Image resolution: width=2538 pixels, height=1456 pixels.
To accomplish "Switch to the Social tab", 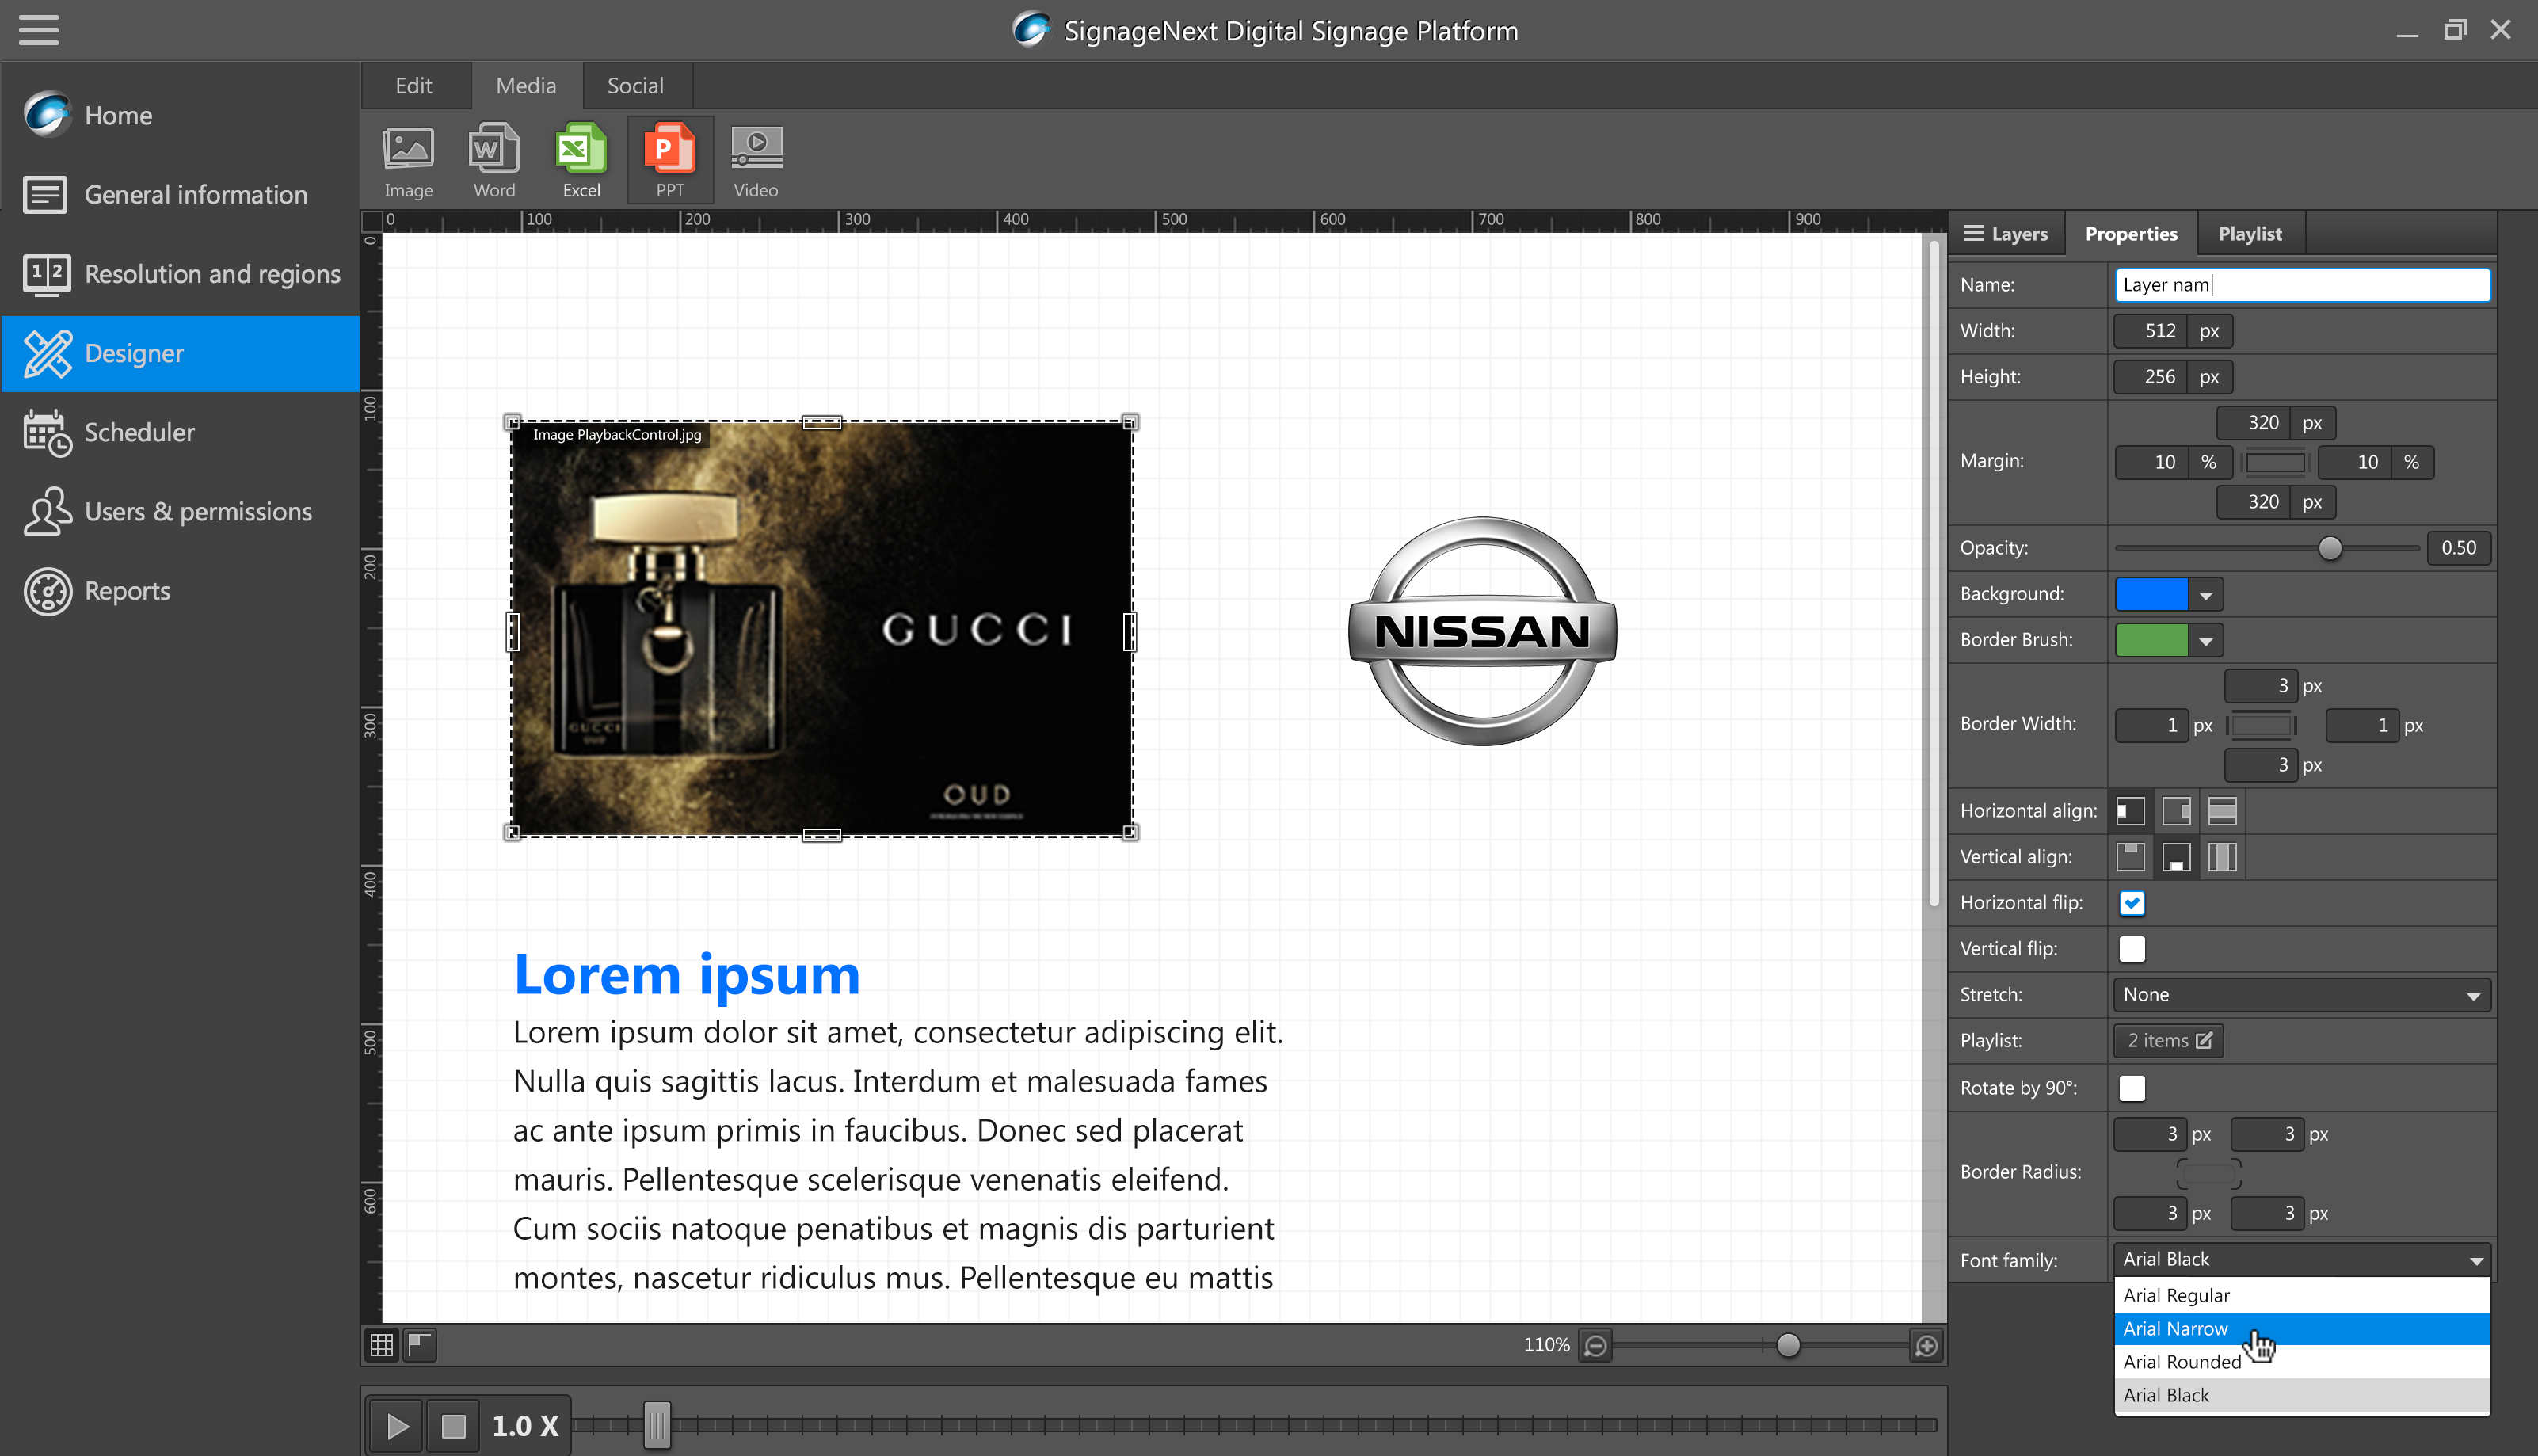I will (636, 86).
